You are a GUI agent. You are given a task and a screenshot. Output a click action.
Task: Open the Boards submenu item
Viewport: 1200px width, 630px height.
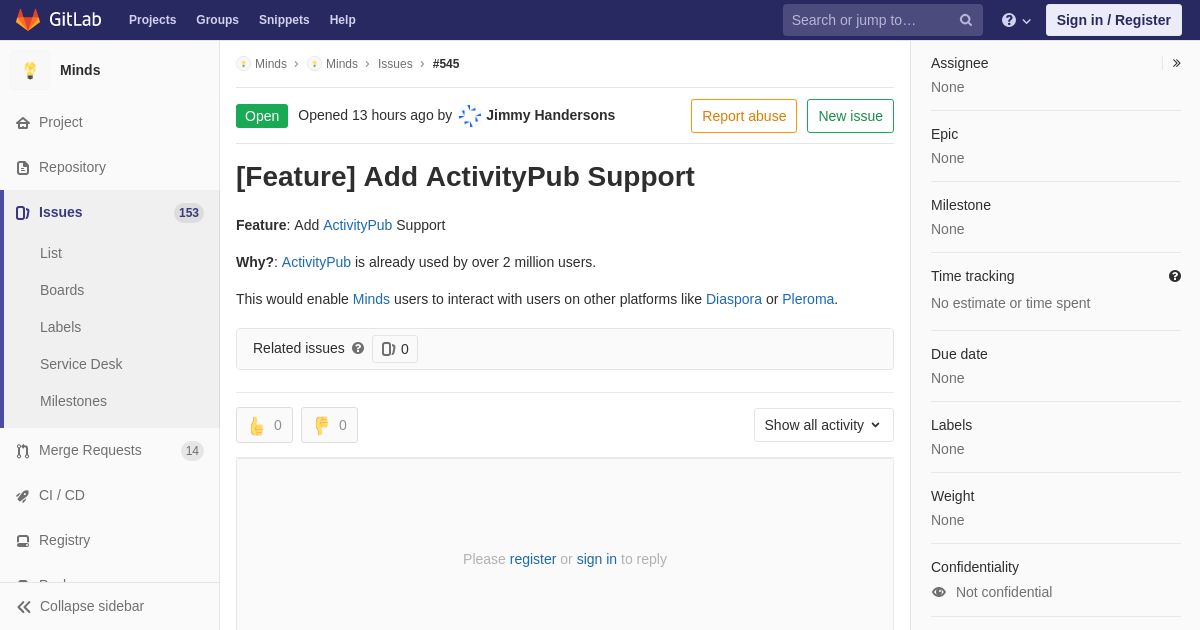tap(62, 290)
